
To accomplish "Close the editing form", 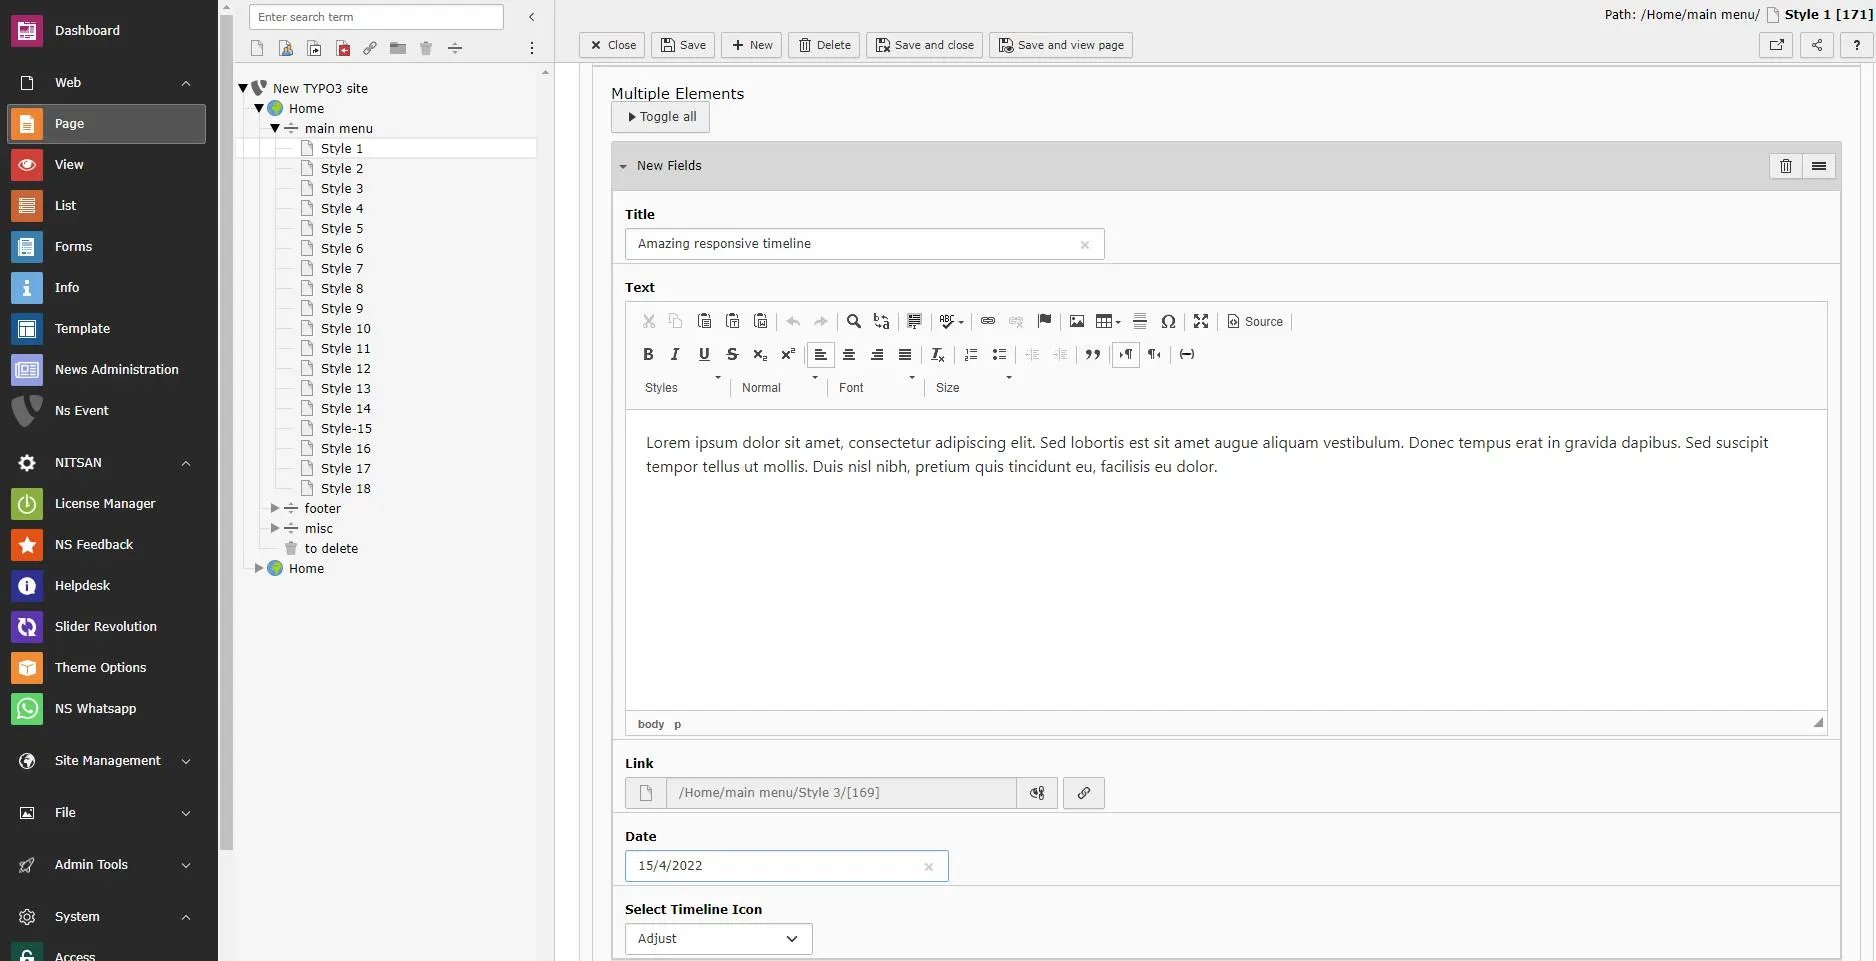I will click(612, 45).
